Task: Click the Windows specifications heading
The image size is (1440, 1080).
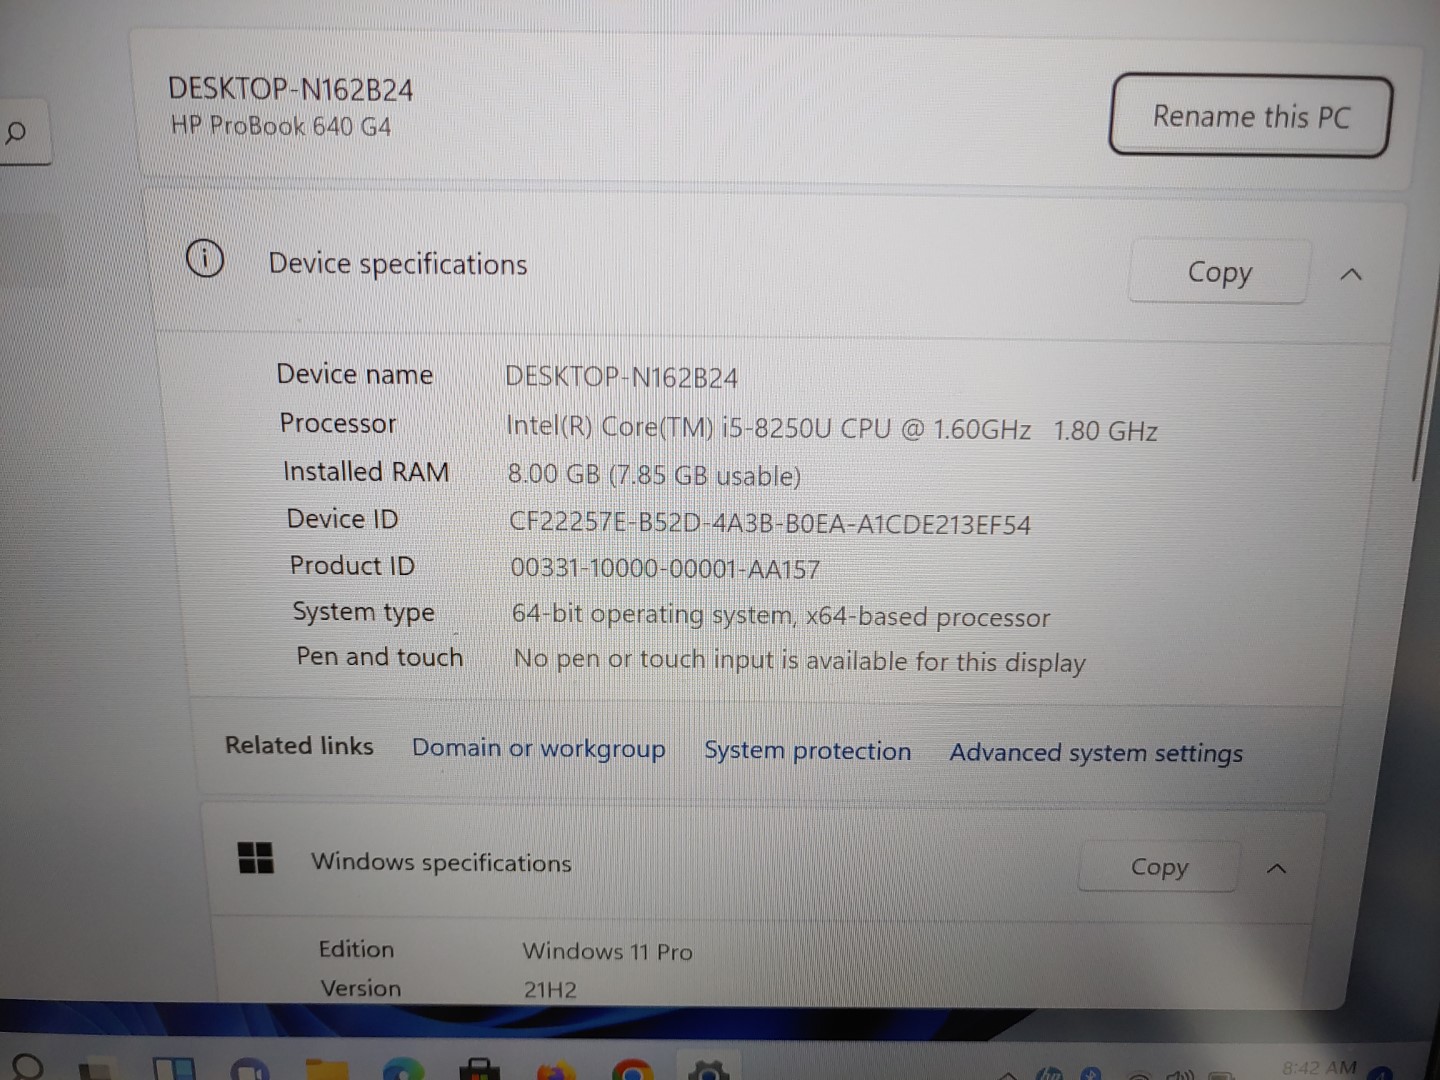Action: (441, 862)
